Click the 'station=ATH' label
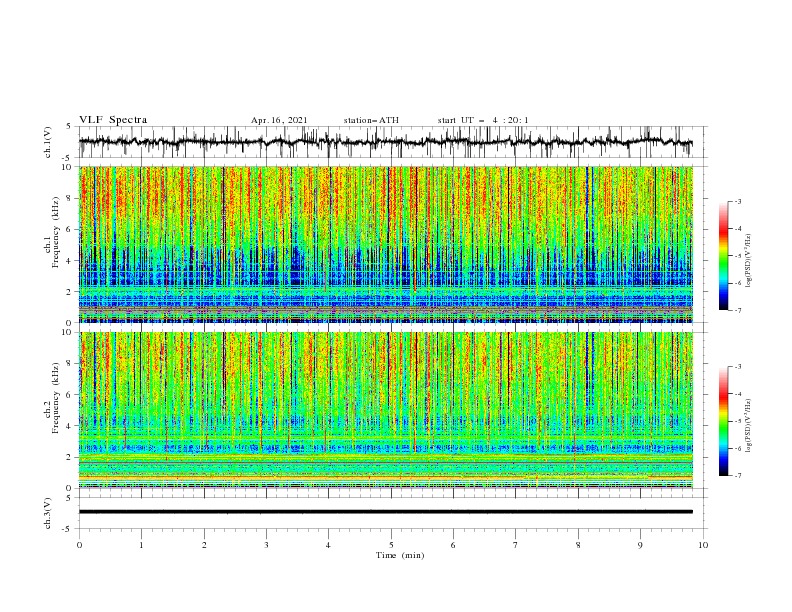This screenshot has height=612, width=792. (371, 120)
